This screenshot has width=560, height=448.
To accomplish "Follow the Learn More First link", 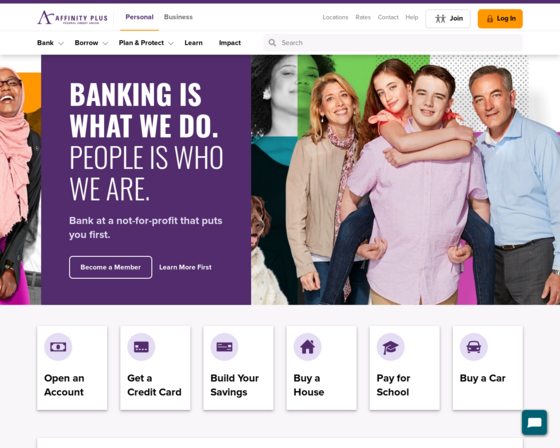I will click(185, 267).
